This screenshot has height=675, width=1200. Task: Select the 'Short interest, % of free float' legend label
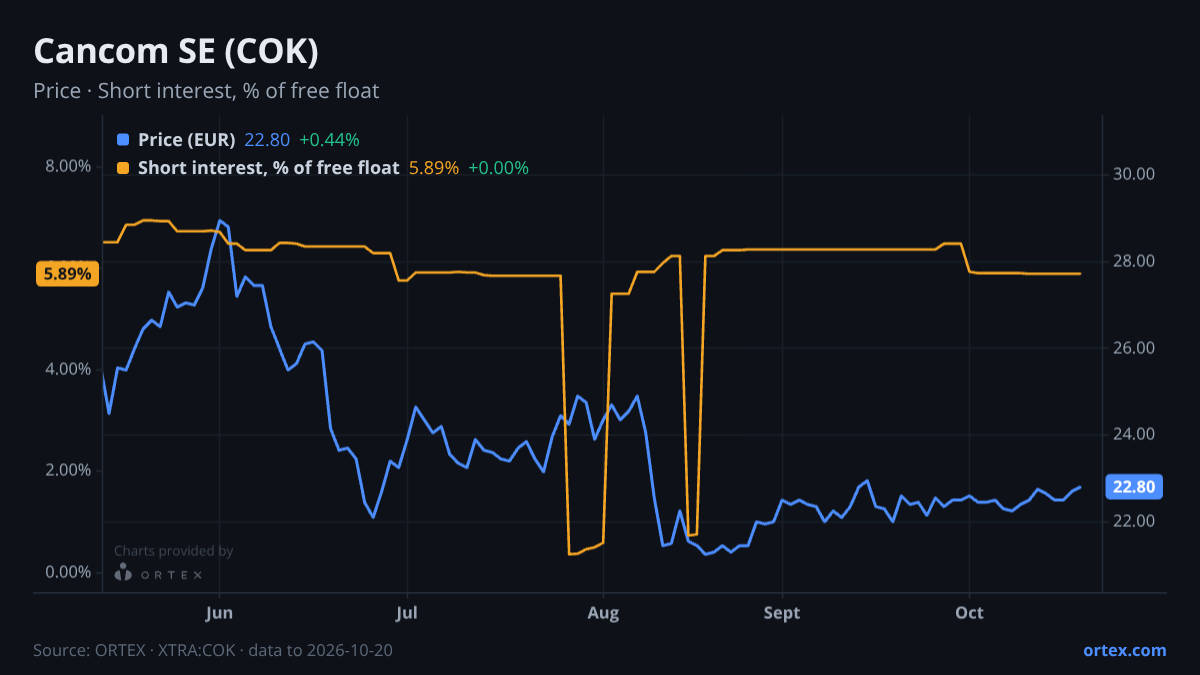tap(268, 168)
